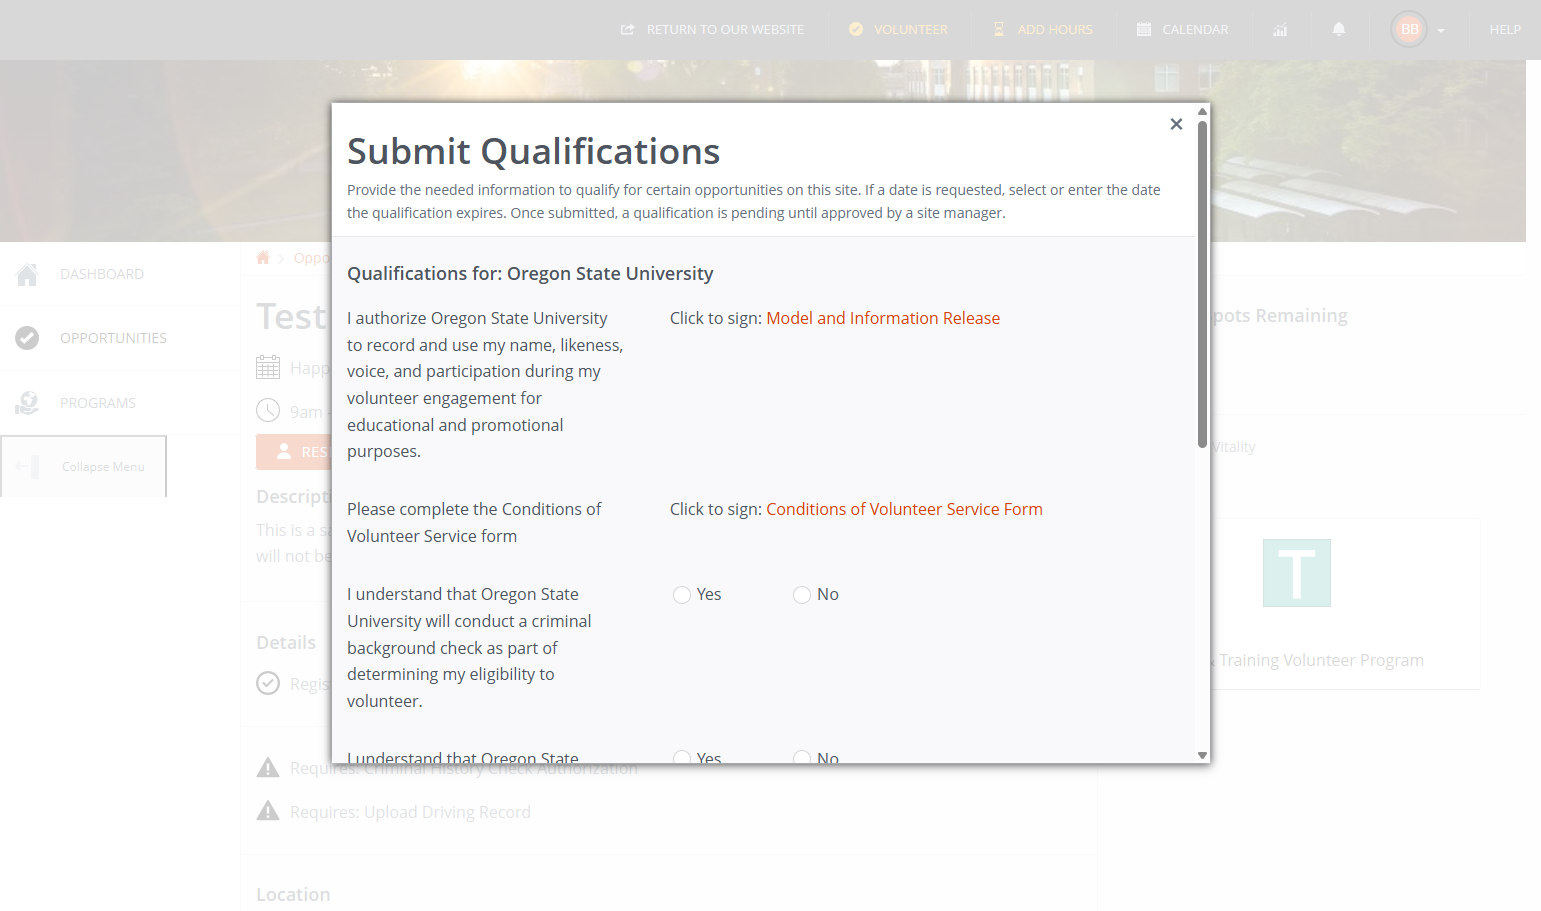Viewport: 1541px width, 911px height.
Task: Click the Programs hand-globe icon
Action: [27, 403]
